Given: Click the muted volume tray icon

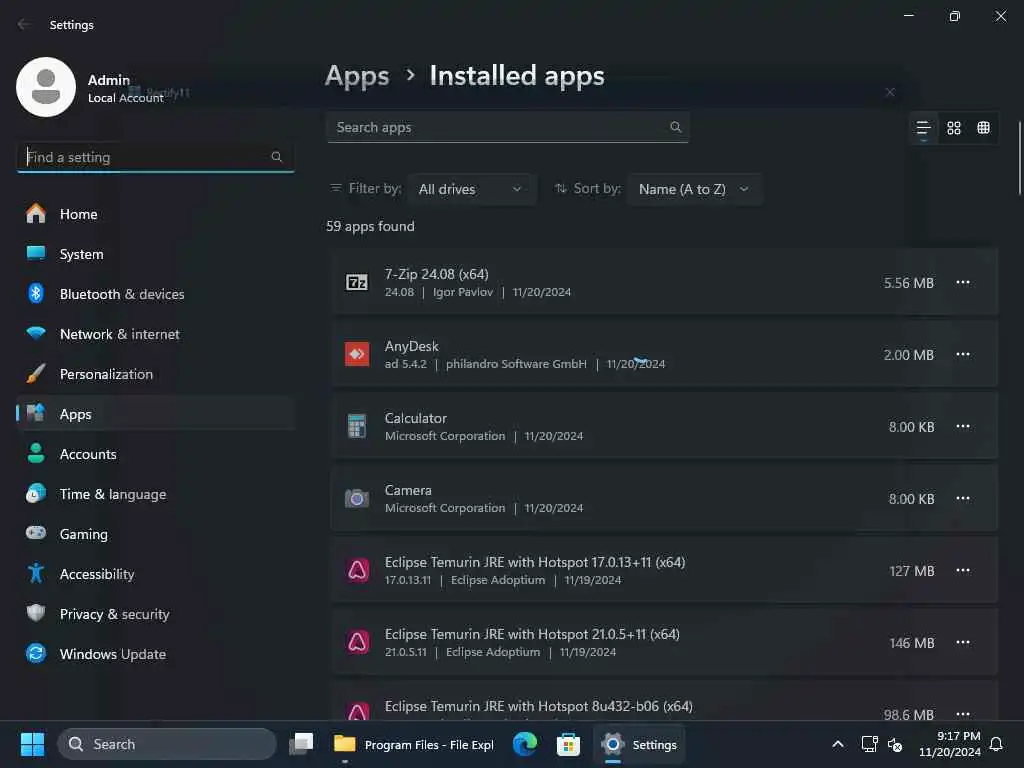Looking at the screenshot, I should coord(895,744).
